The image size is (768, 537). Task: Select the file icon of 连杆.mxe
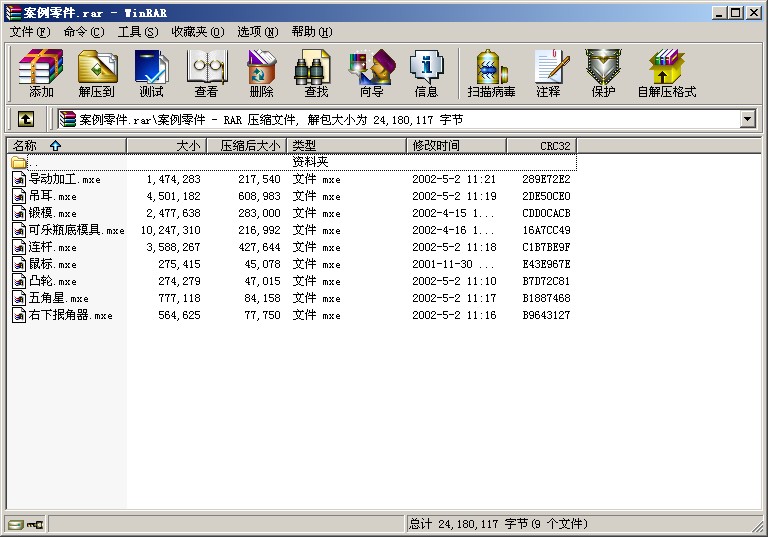tap(19, 247)
